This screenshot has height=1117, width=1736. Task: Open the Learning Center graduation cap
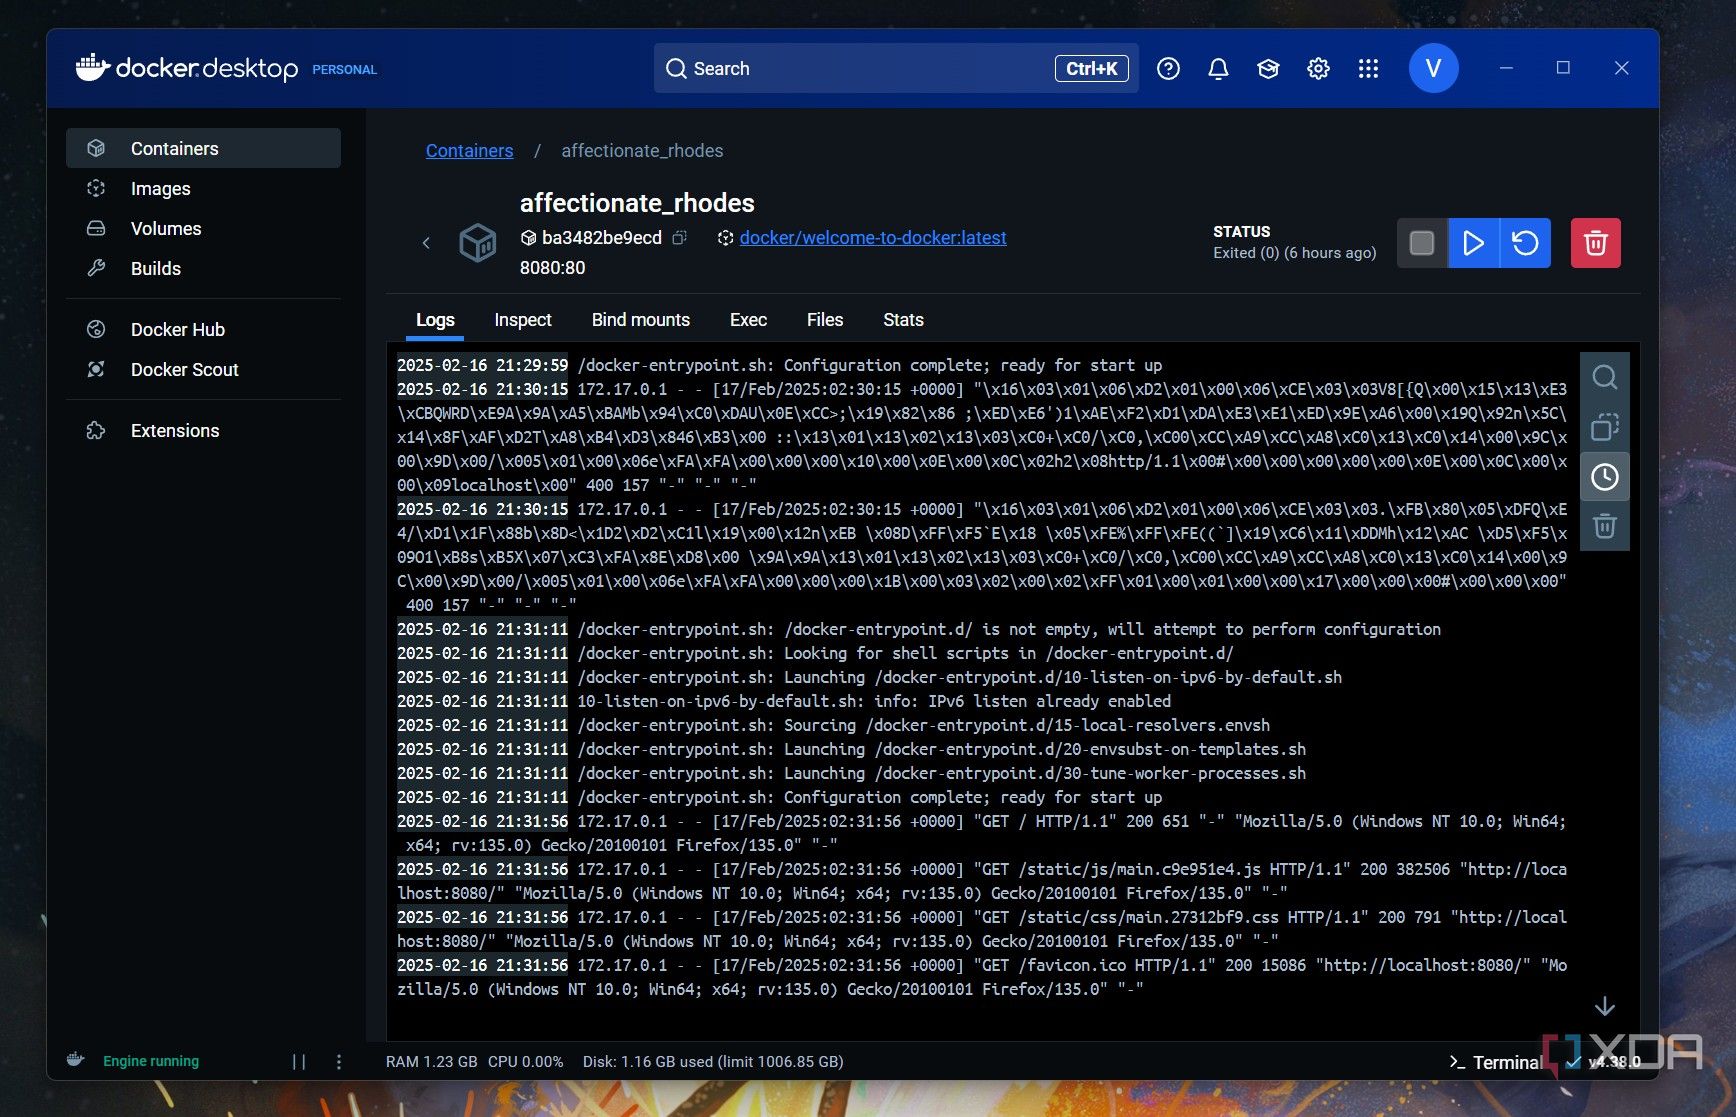1268,68
